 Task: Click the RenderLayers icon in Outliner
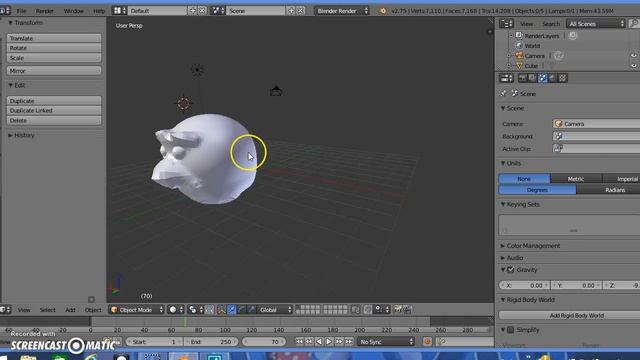(x=519, y=36)
